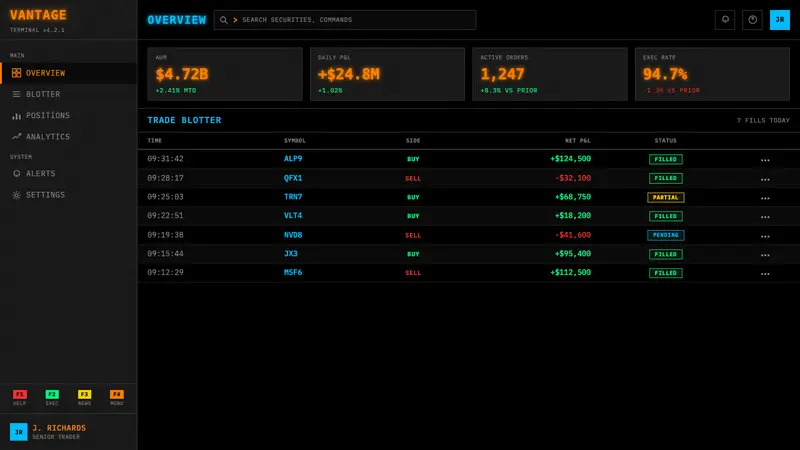Click the Symbol column header
The width and height of the screenshot is (800, 450).
click(x=295, y=140)
